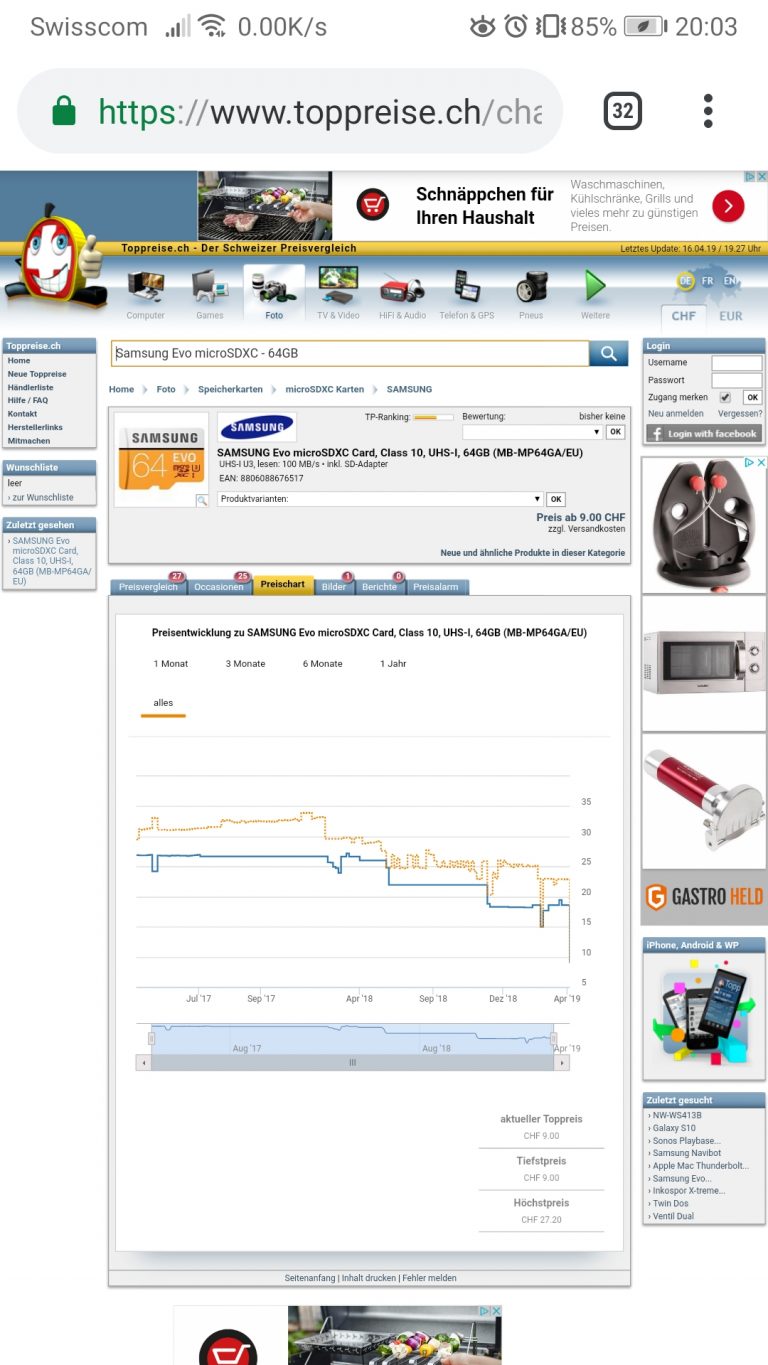
Task: Open the Preisalarm tab
Action: [x=436, y=587]
